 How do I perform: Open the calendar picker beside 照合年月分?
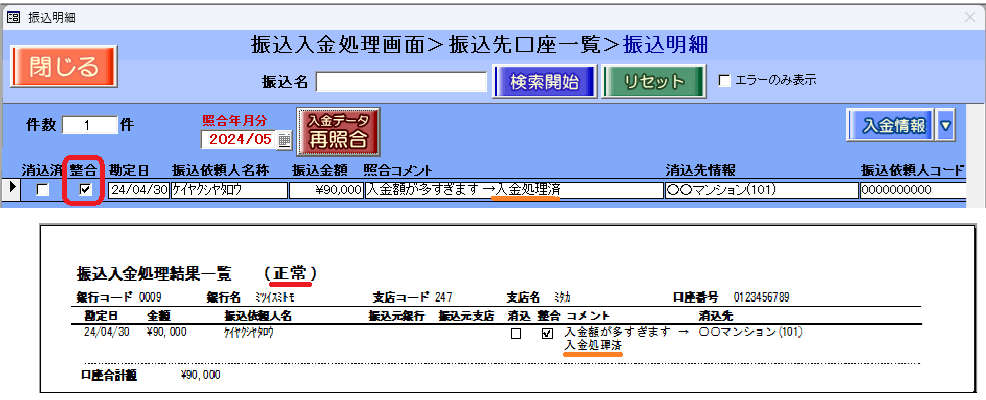tap(284, 139)
